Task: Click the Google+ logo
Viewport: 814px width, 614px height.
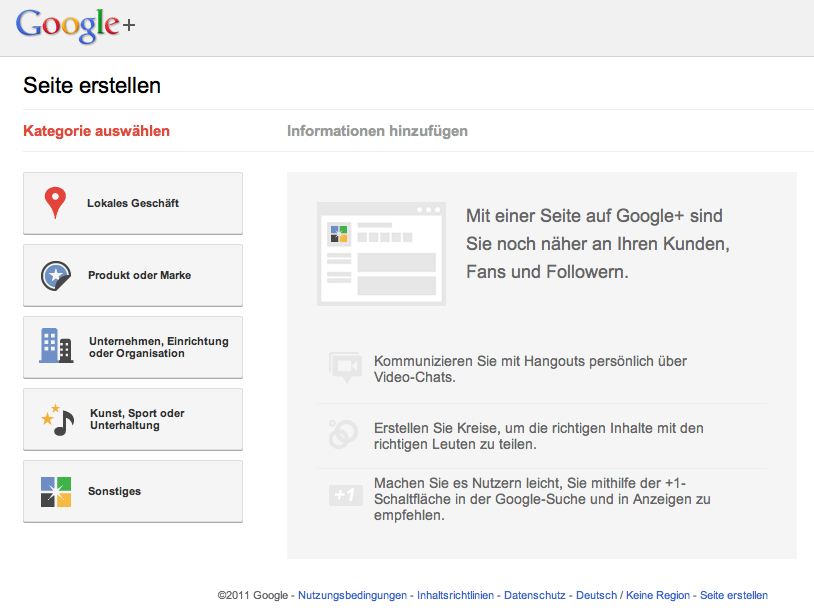Action: click(76, 25)
